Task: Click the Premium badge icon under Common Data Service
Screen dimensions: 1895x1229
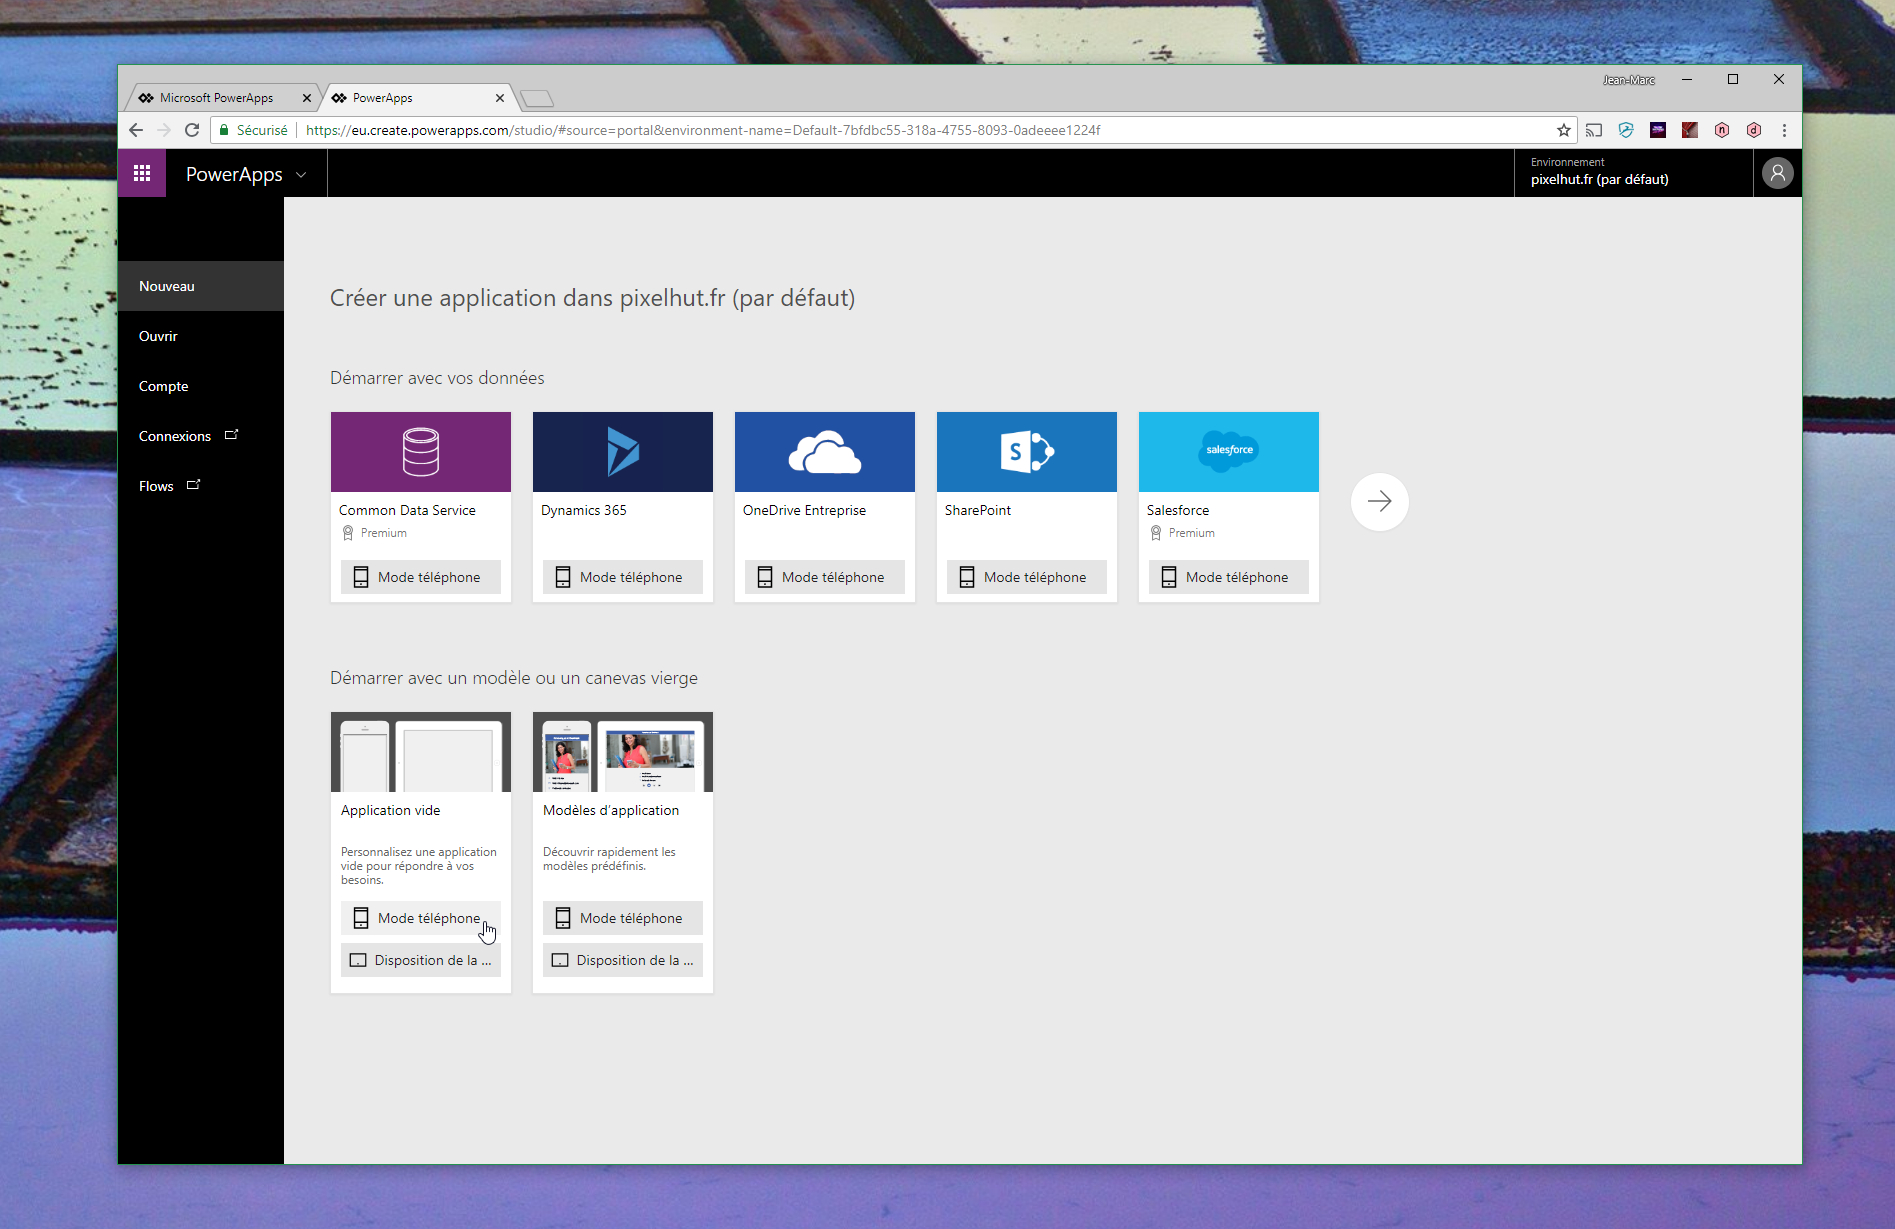Action: point(348,533)
